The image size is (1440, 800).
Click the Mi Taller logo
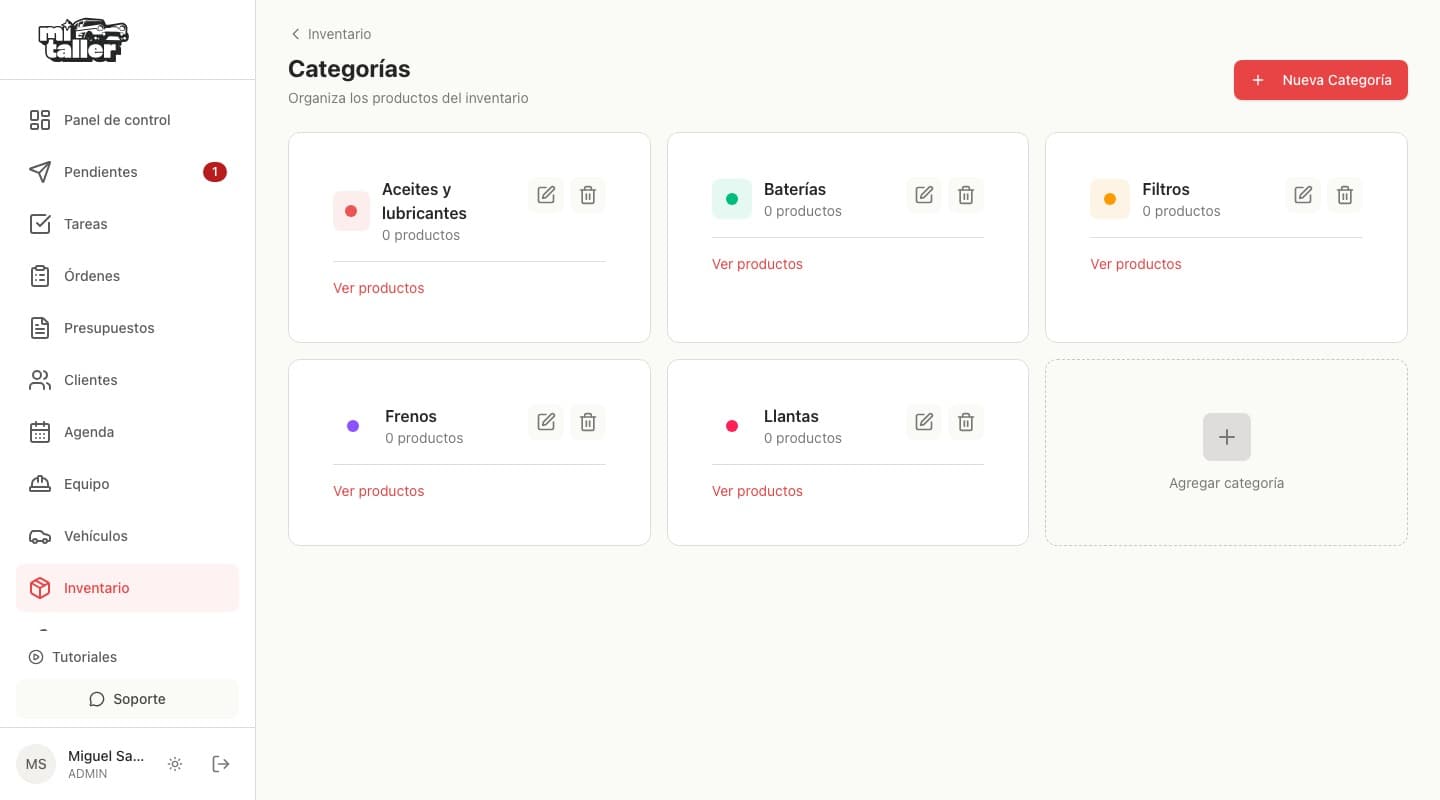pyautogui.click(x=83, y=40)
